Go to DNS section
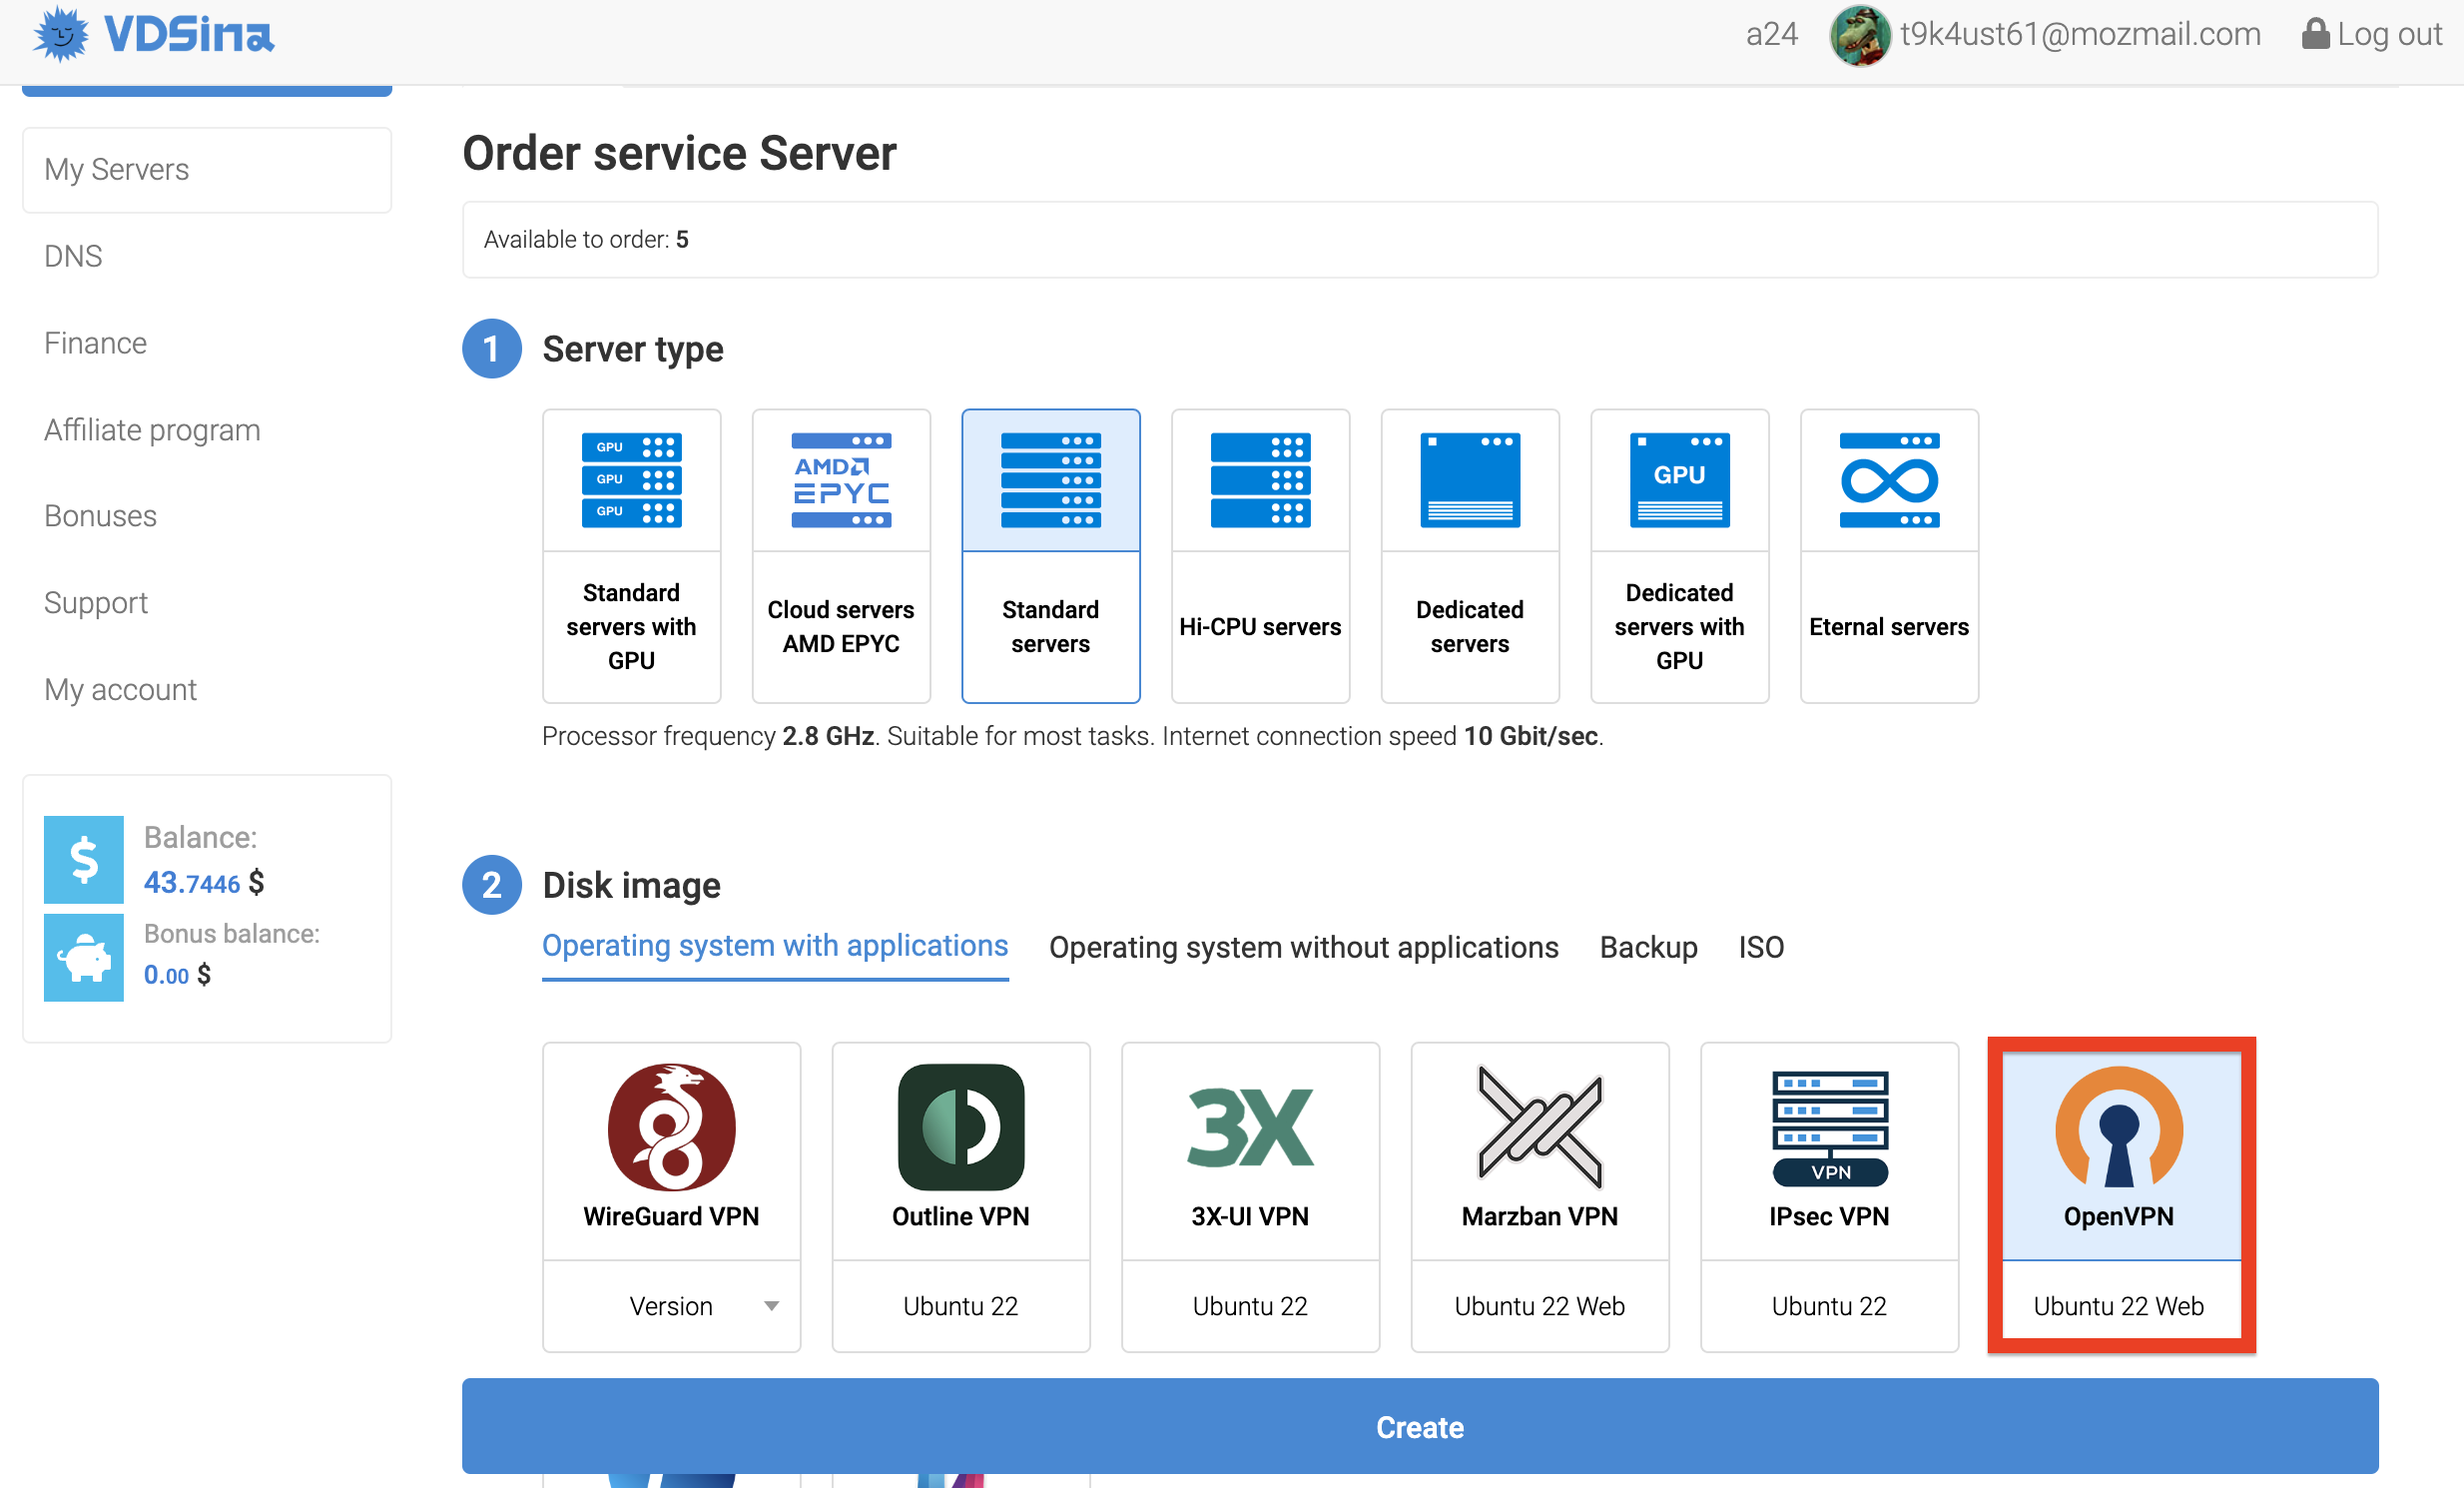This screenshot has width=2464, height=1488. click(x=73, y=256)
